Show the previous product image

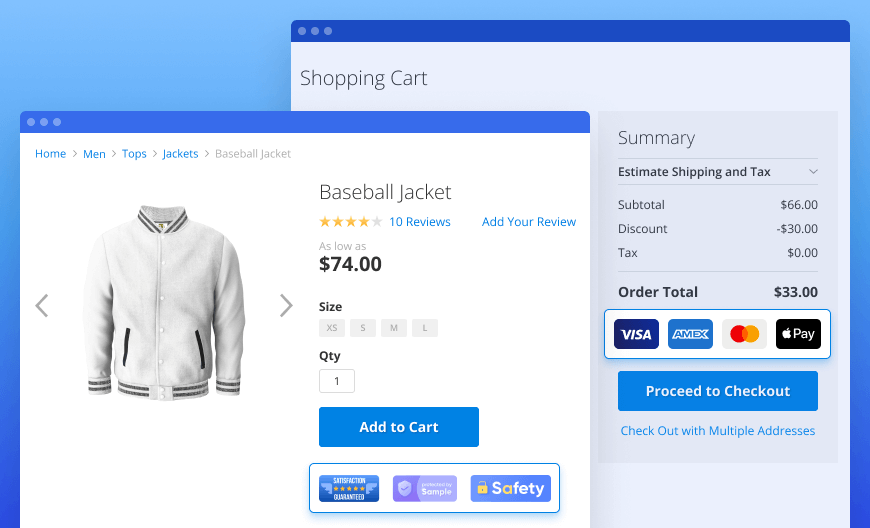click(x=42, y=305)
